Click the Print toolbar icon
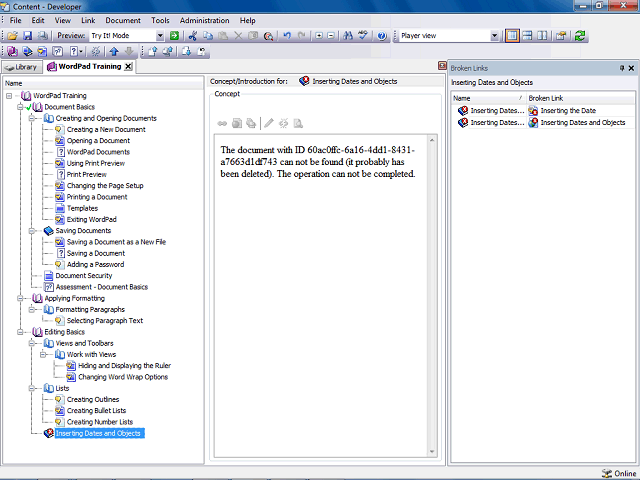The width and height of the screenshot is (640, 480). [x=42, y=36]
